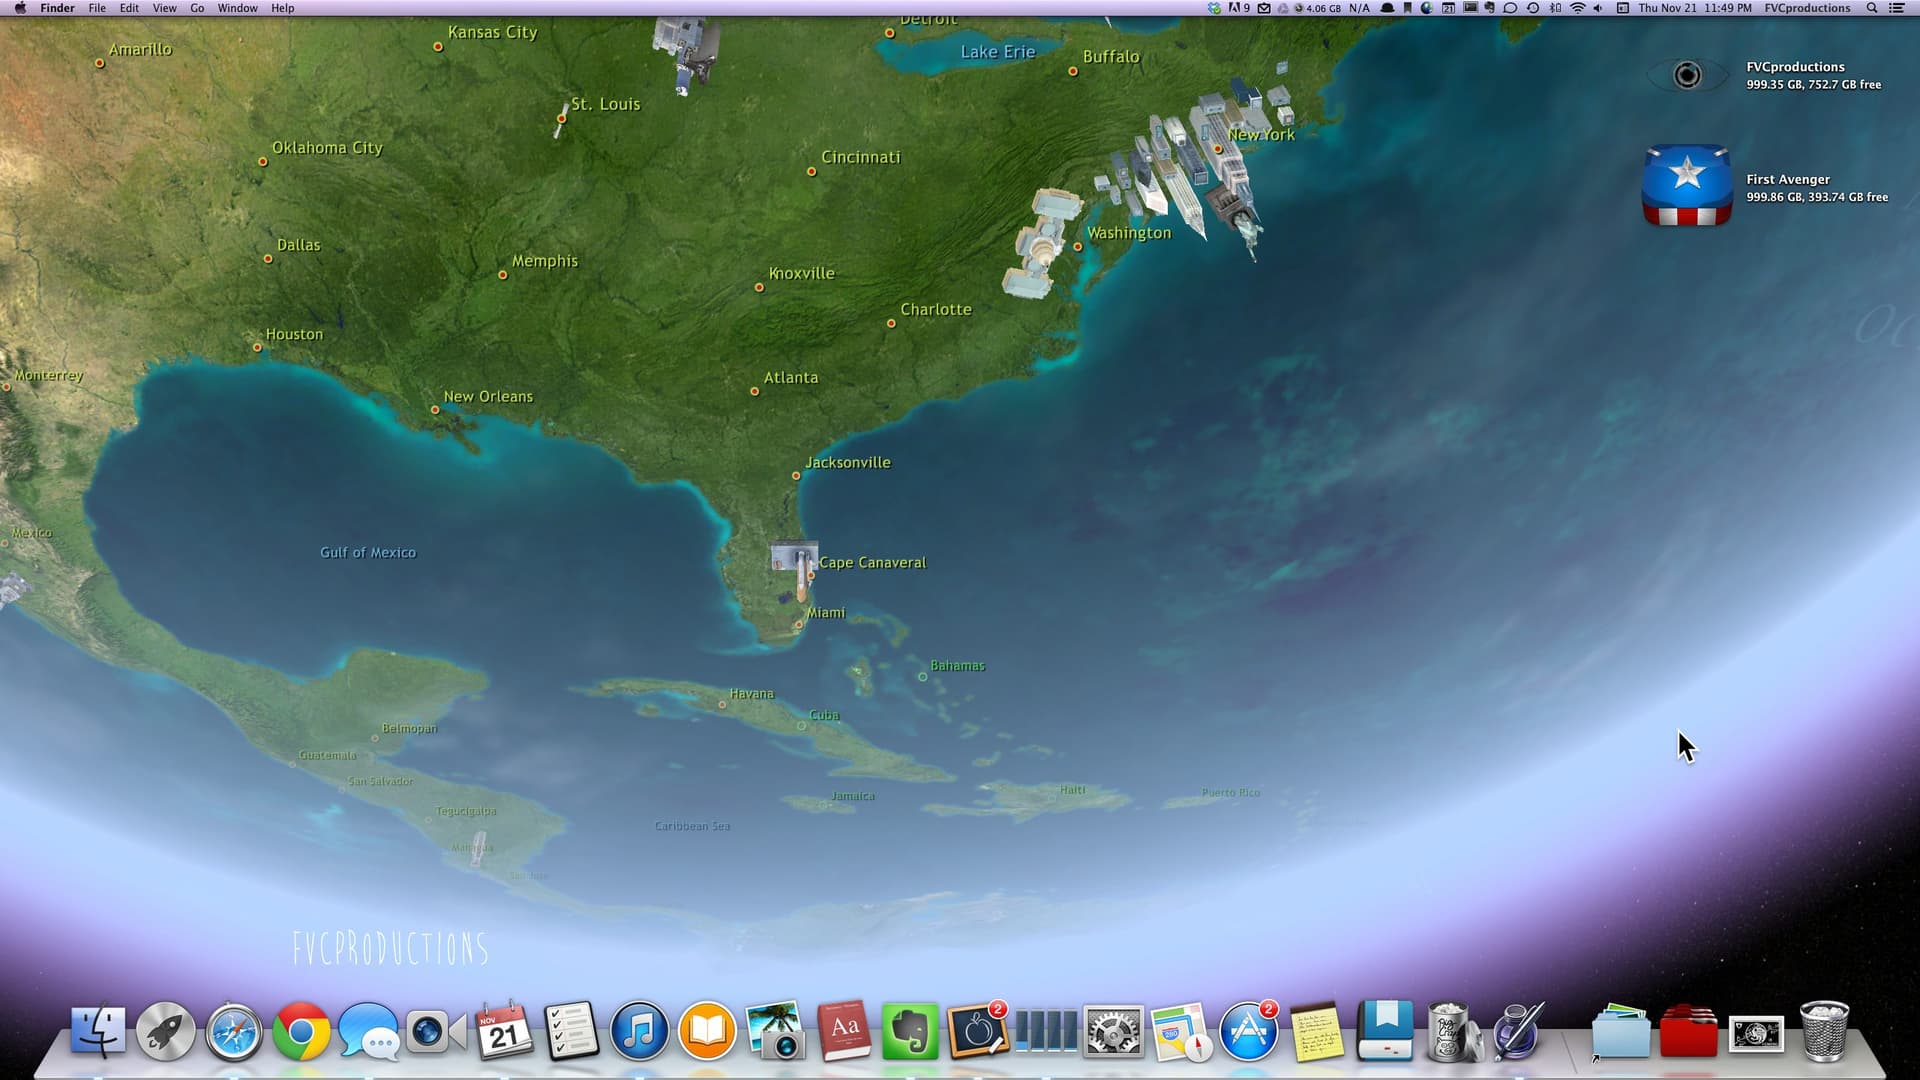
Task: Open the Window menu
Action: (x=237, y=8)
